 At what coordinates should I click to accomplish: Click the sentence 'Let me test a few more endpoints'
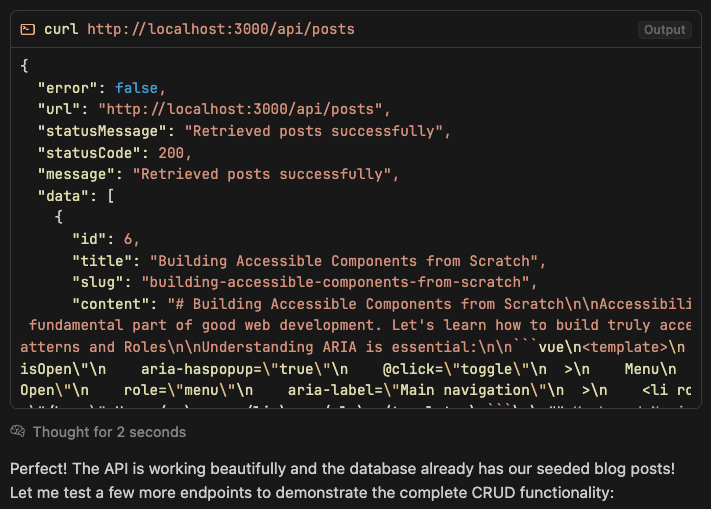(312, 492)
